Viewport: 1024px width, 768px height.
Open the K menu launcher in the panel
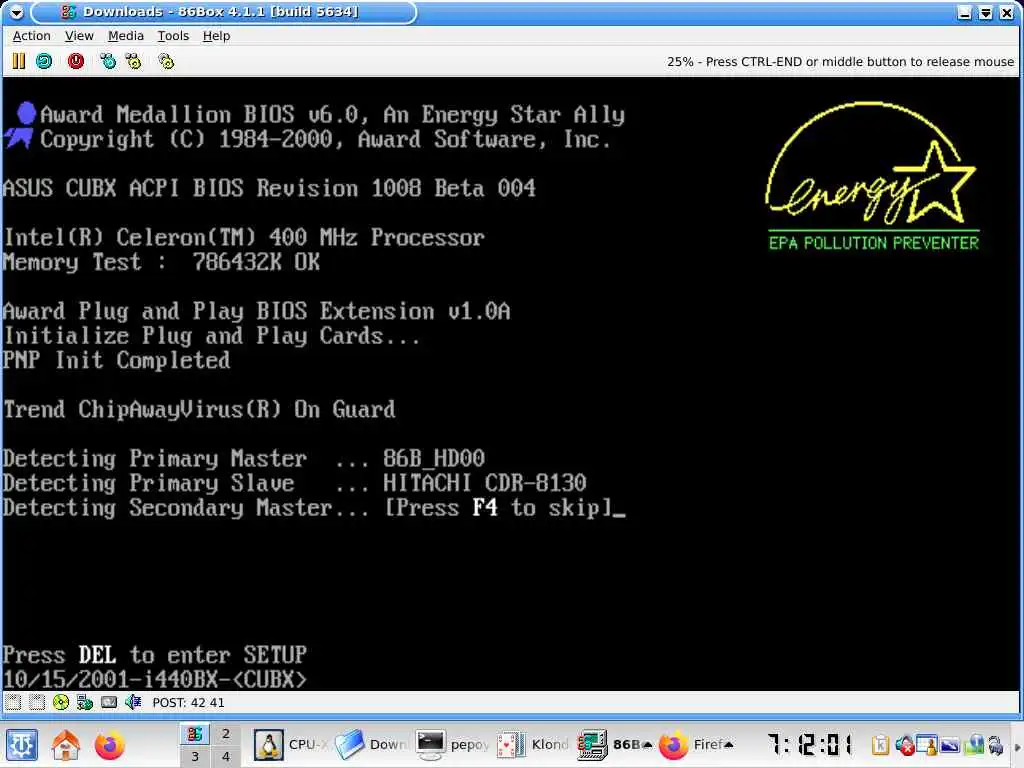[x=22, y=744]
